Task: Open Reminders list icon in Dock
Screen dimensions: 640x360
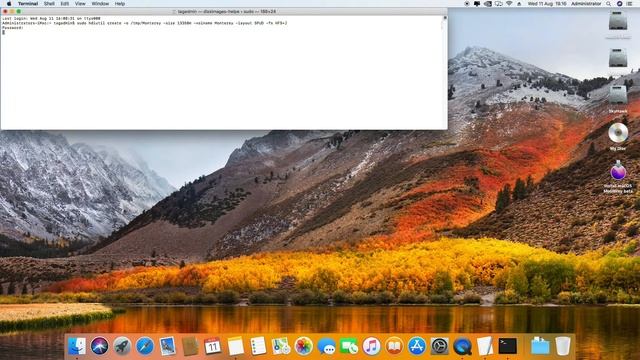Action: [258, 346]
